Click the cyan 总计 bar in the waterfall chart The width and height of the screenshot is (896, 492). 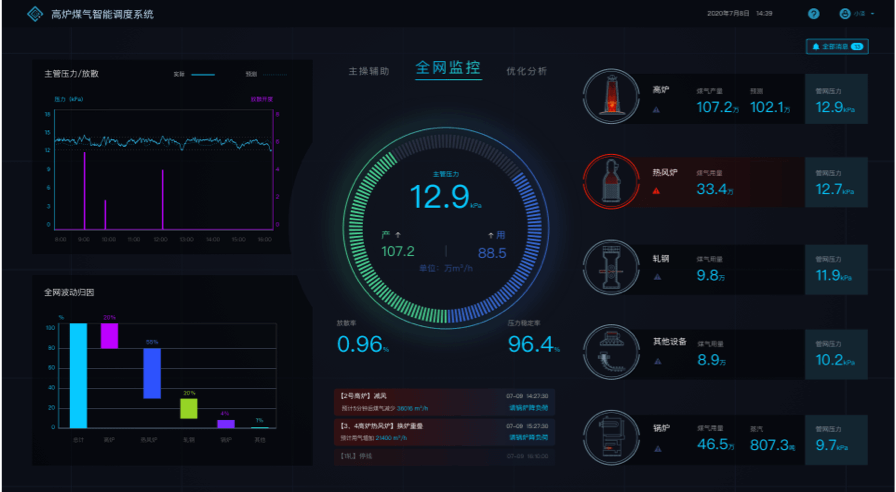coord(76,375)
